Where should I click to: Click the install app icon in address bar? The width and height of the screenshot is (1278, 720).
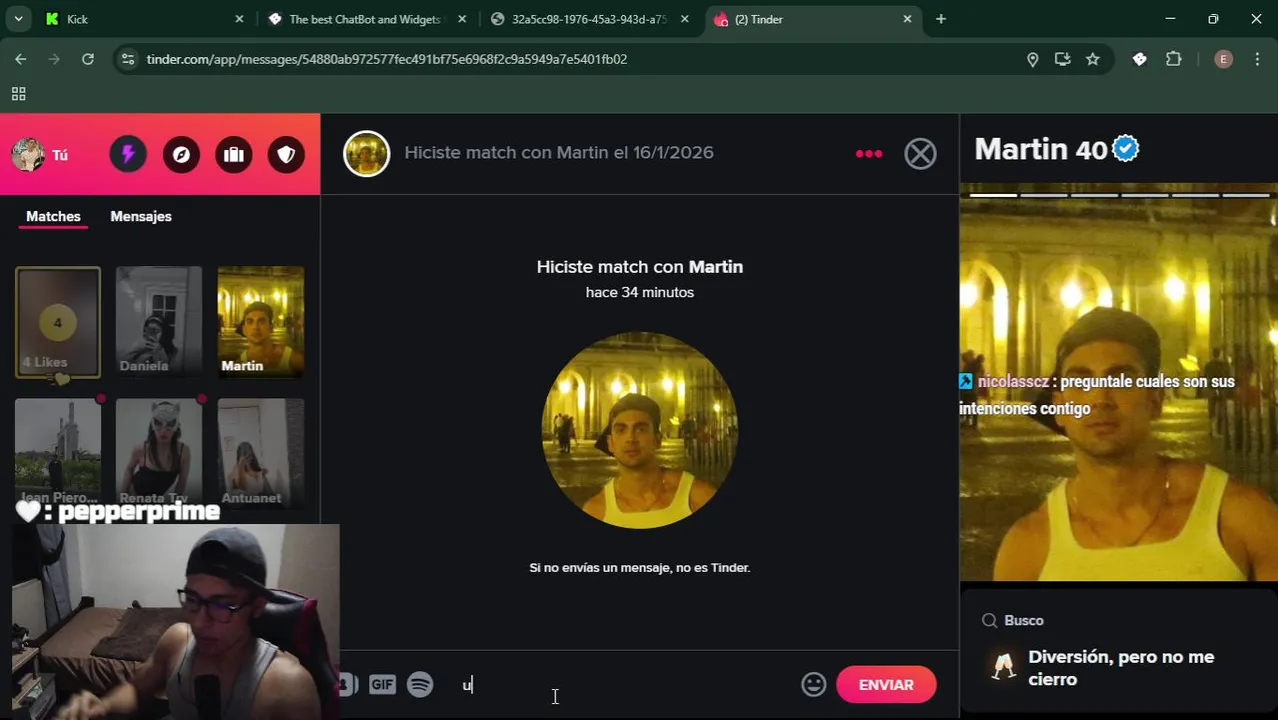1062,59
